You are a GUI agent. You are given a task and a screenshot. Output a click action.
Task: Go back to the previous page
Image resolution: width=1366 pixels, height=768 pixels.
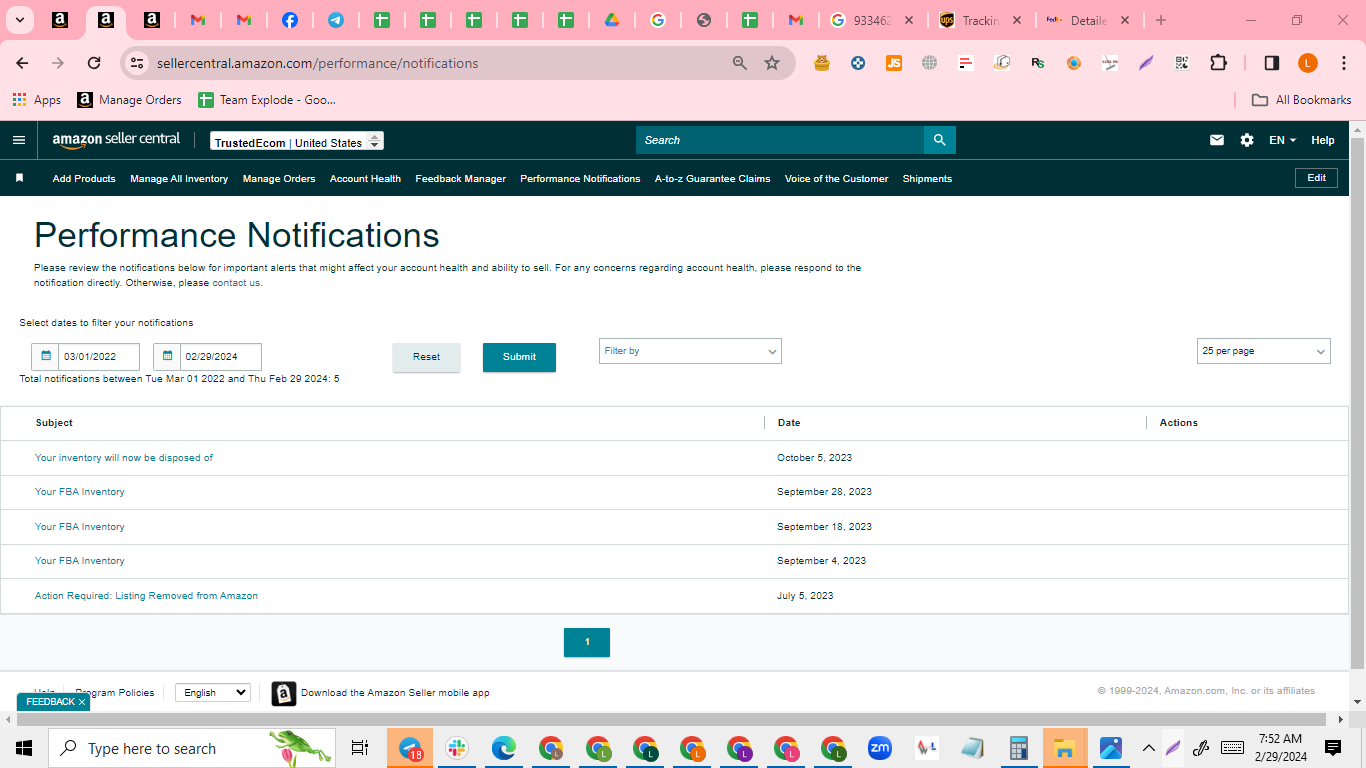[22, 63]
